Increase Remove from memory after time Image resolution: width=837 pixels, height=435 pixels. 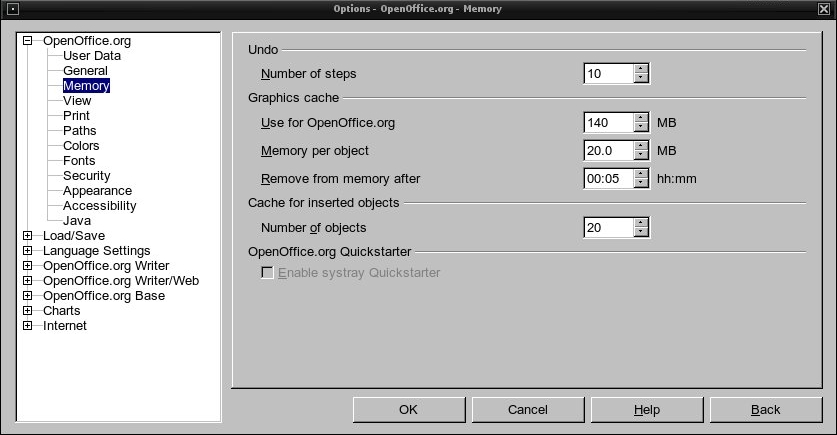[641, 173]
